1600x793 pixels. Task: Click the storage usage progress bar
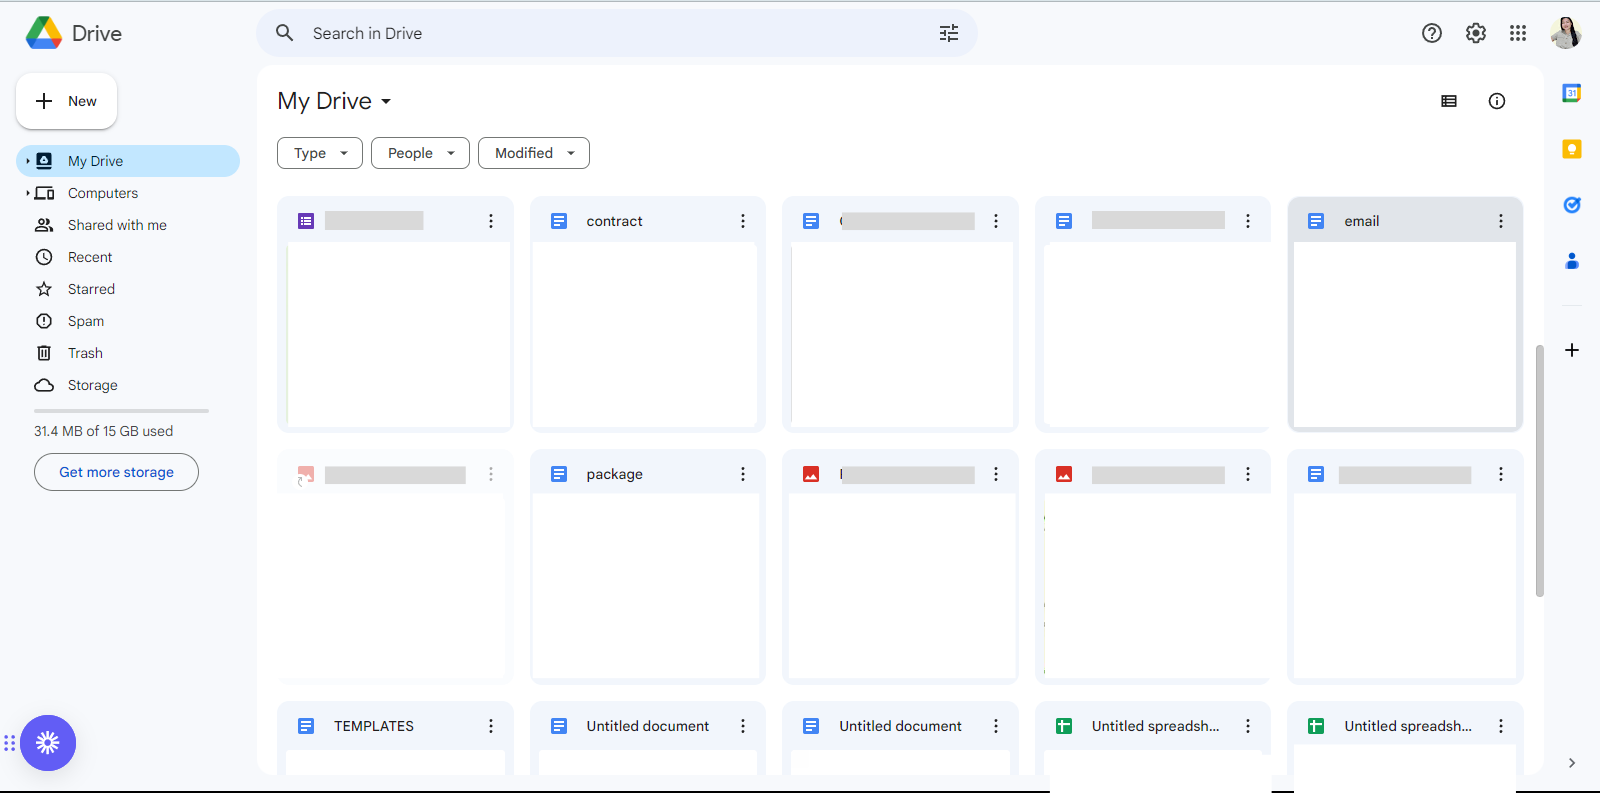click(121, 411)
